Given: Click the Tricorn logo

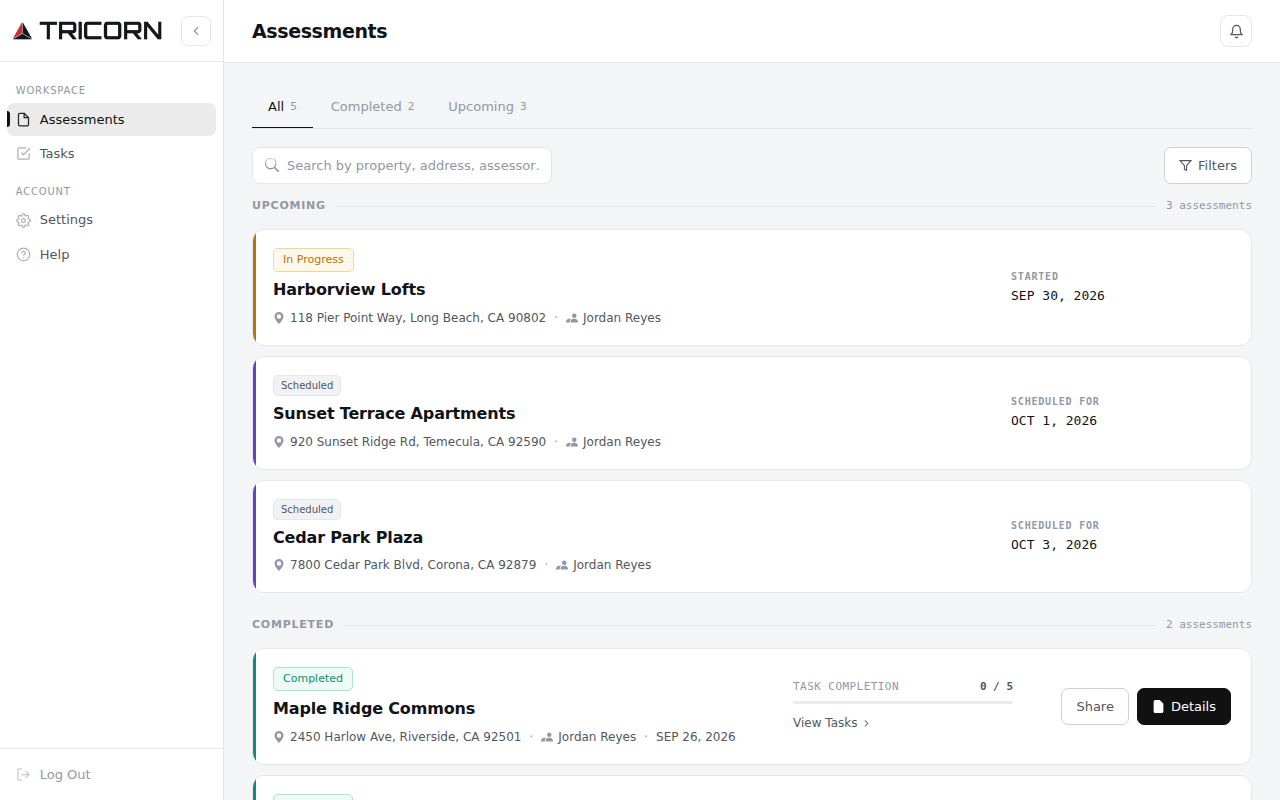Looking at the screenshot, I should (87, 31).
